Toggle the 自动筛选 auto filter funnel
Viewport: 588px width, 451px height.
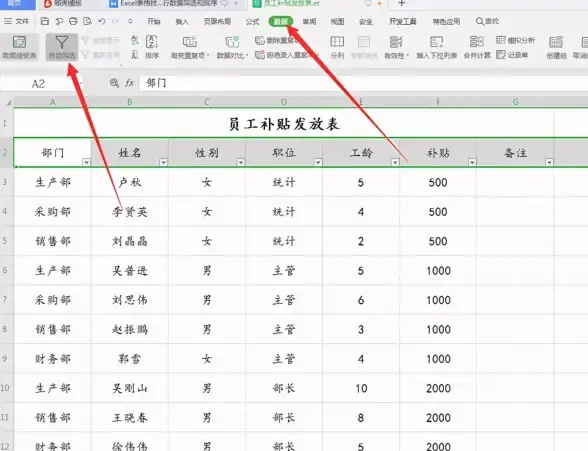pyautogui.click(x=62, y=47)
